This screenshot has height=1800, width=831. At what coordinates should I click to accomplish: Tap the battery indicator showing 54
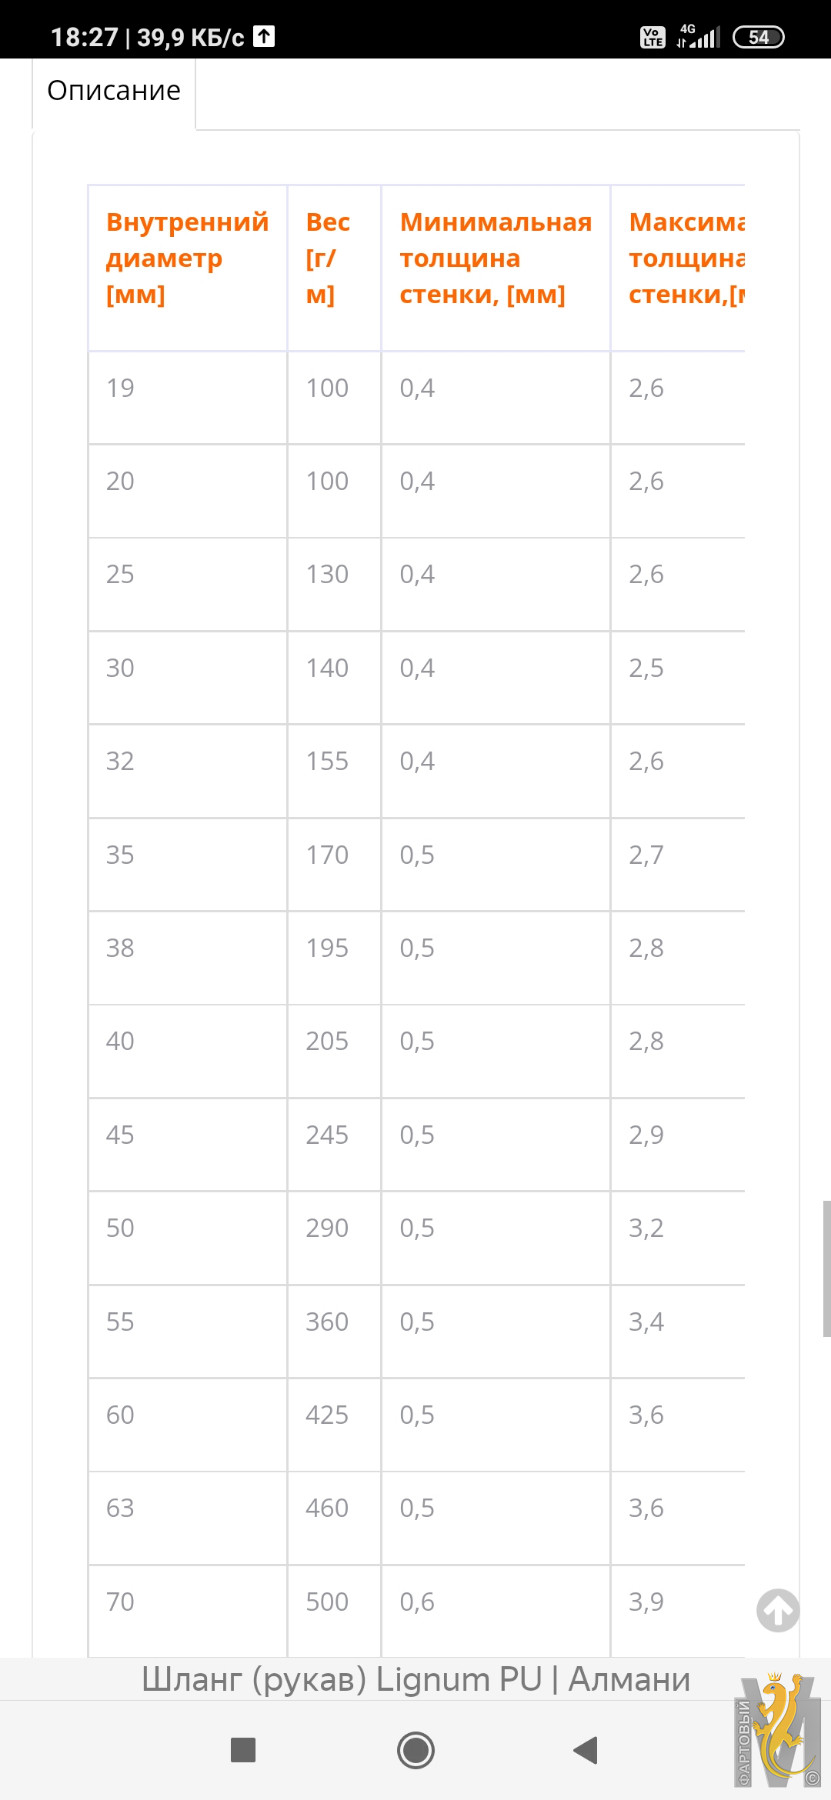(x=759, y=37)
